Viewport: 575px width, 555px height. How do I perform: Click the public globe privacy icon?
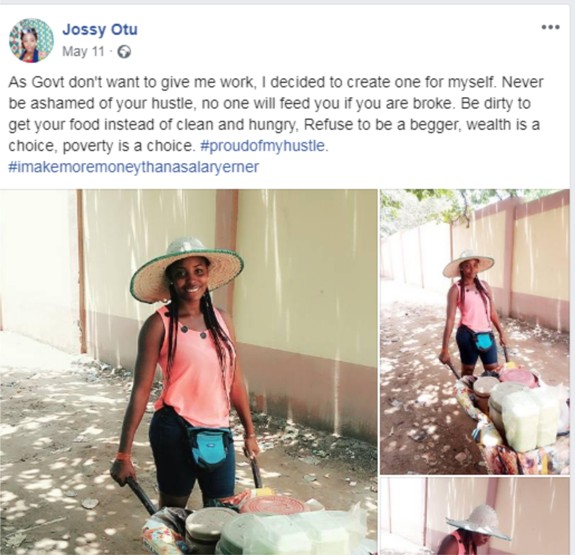coord(124,52)
